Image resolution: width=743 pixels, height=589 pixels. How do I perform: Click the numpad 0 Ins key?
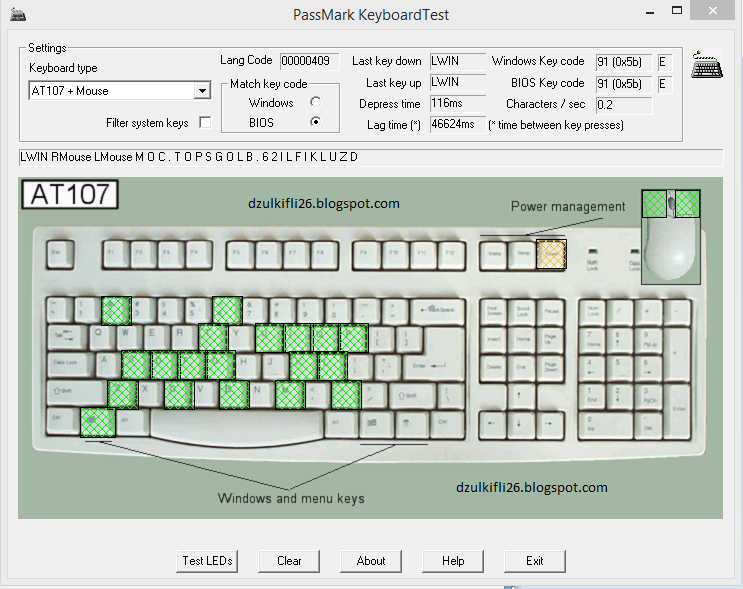coord(607,425)
